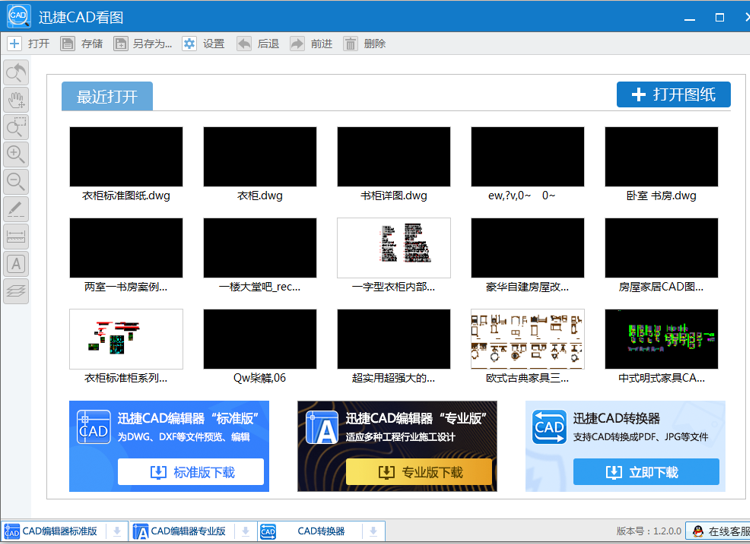Screen dimensions: 750x544
Task: Click the 在线客服 button
Action: (x=718, y=531)
